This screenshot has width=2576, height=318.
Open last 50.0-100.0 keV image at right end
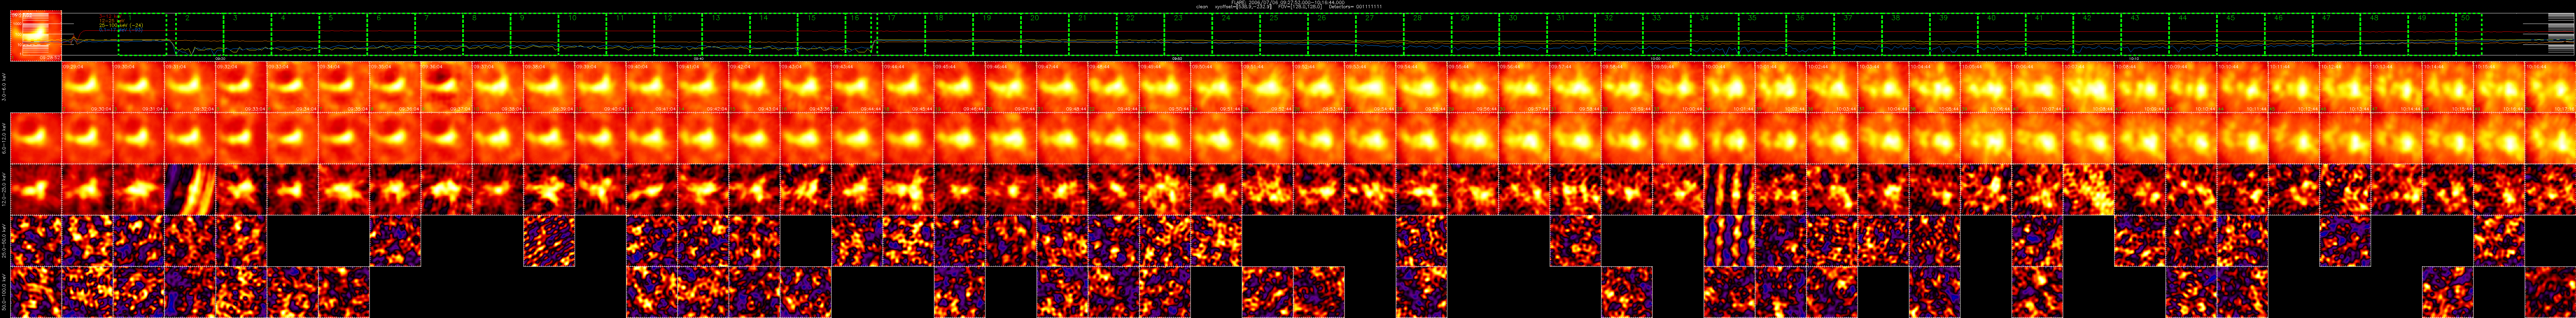pos(2550,292)
